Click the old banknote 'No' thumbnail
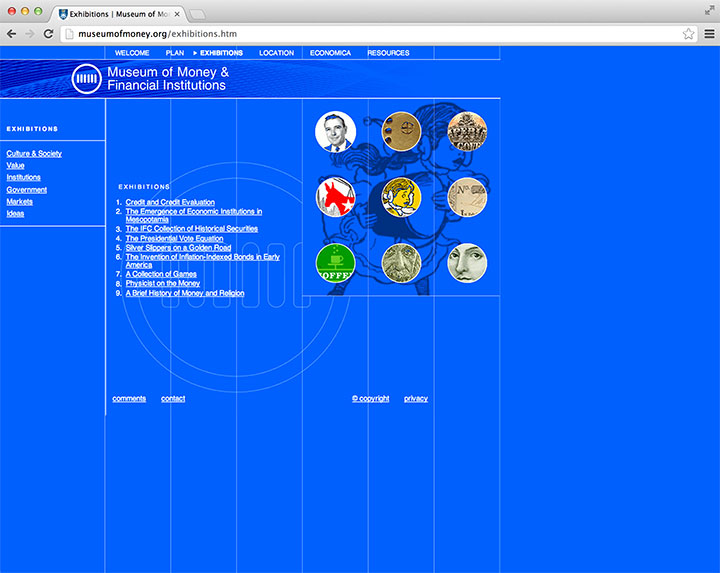Image resolution: width=720 pixels, height=573 pixels. (x=467, y=197)
